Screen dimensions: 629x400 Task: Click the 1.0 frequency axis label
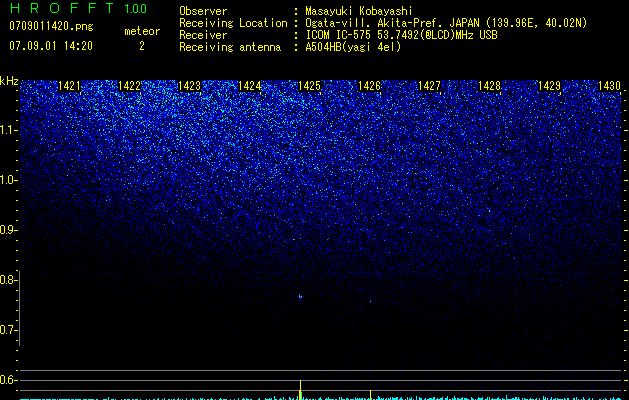pyautogui.click(x=8, y=180)
